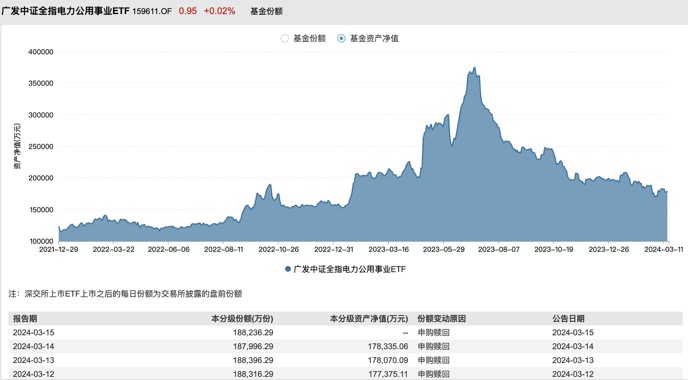Screen dimensions: 688x380
Task: Toggle the 广发中证全指电力公用事业ETF legend series
Action: [x=345, y=269]
